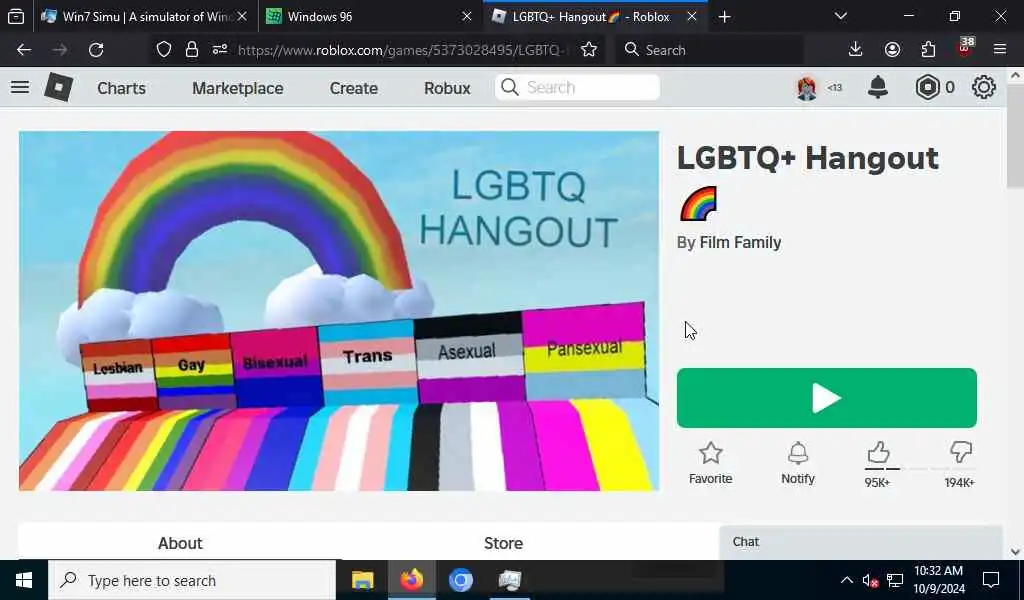Open site permissions icon in address bar
This screenshot has width=1024, height=600.
coord(220,50)
